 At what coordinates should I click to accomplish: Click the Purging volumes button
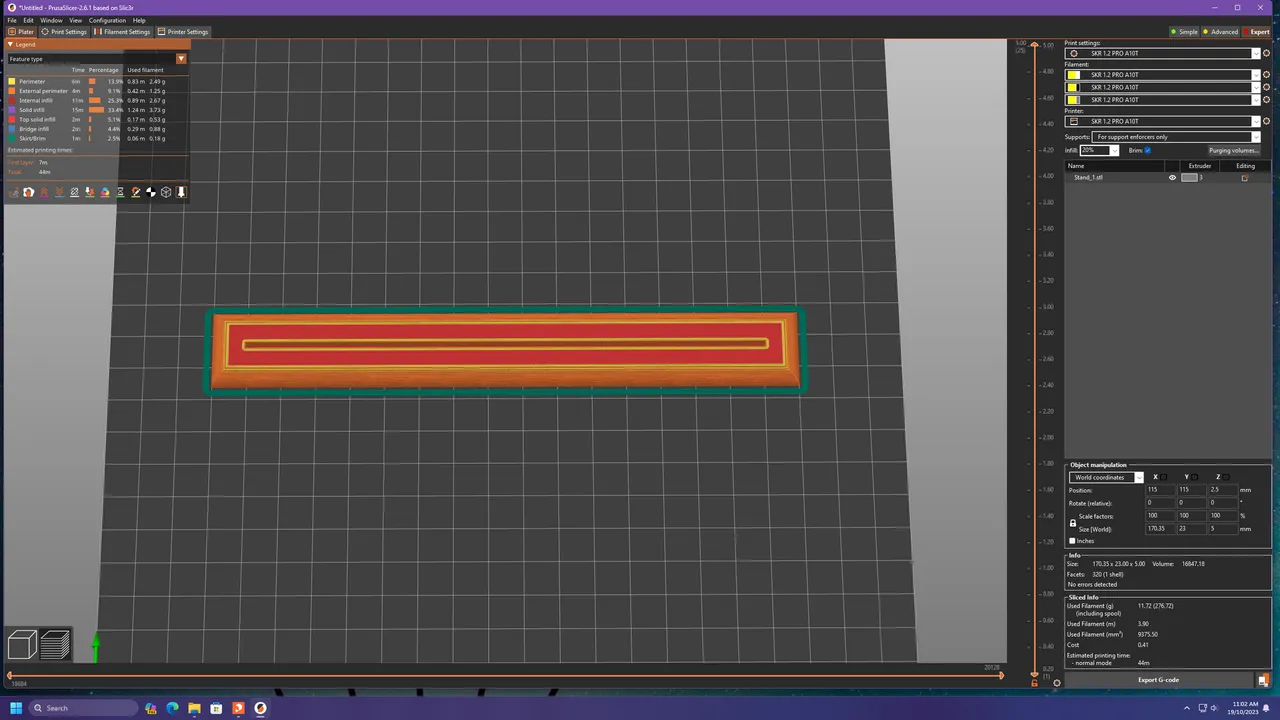pyautogui.click(x=1232, y=150)
